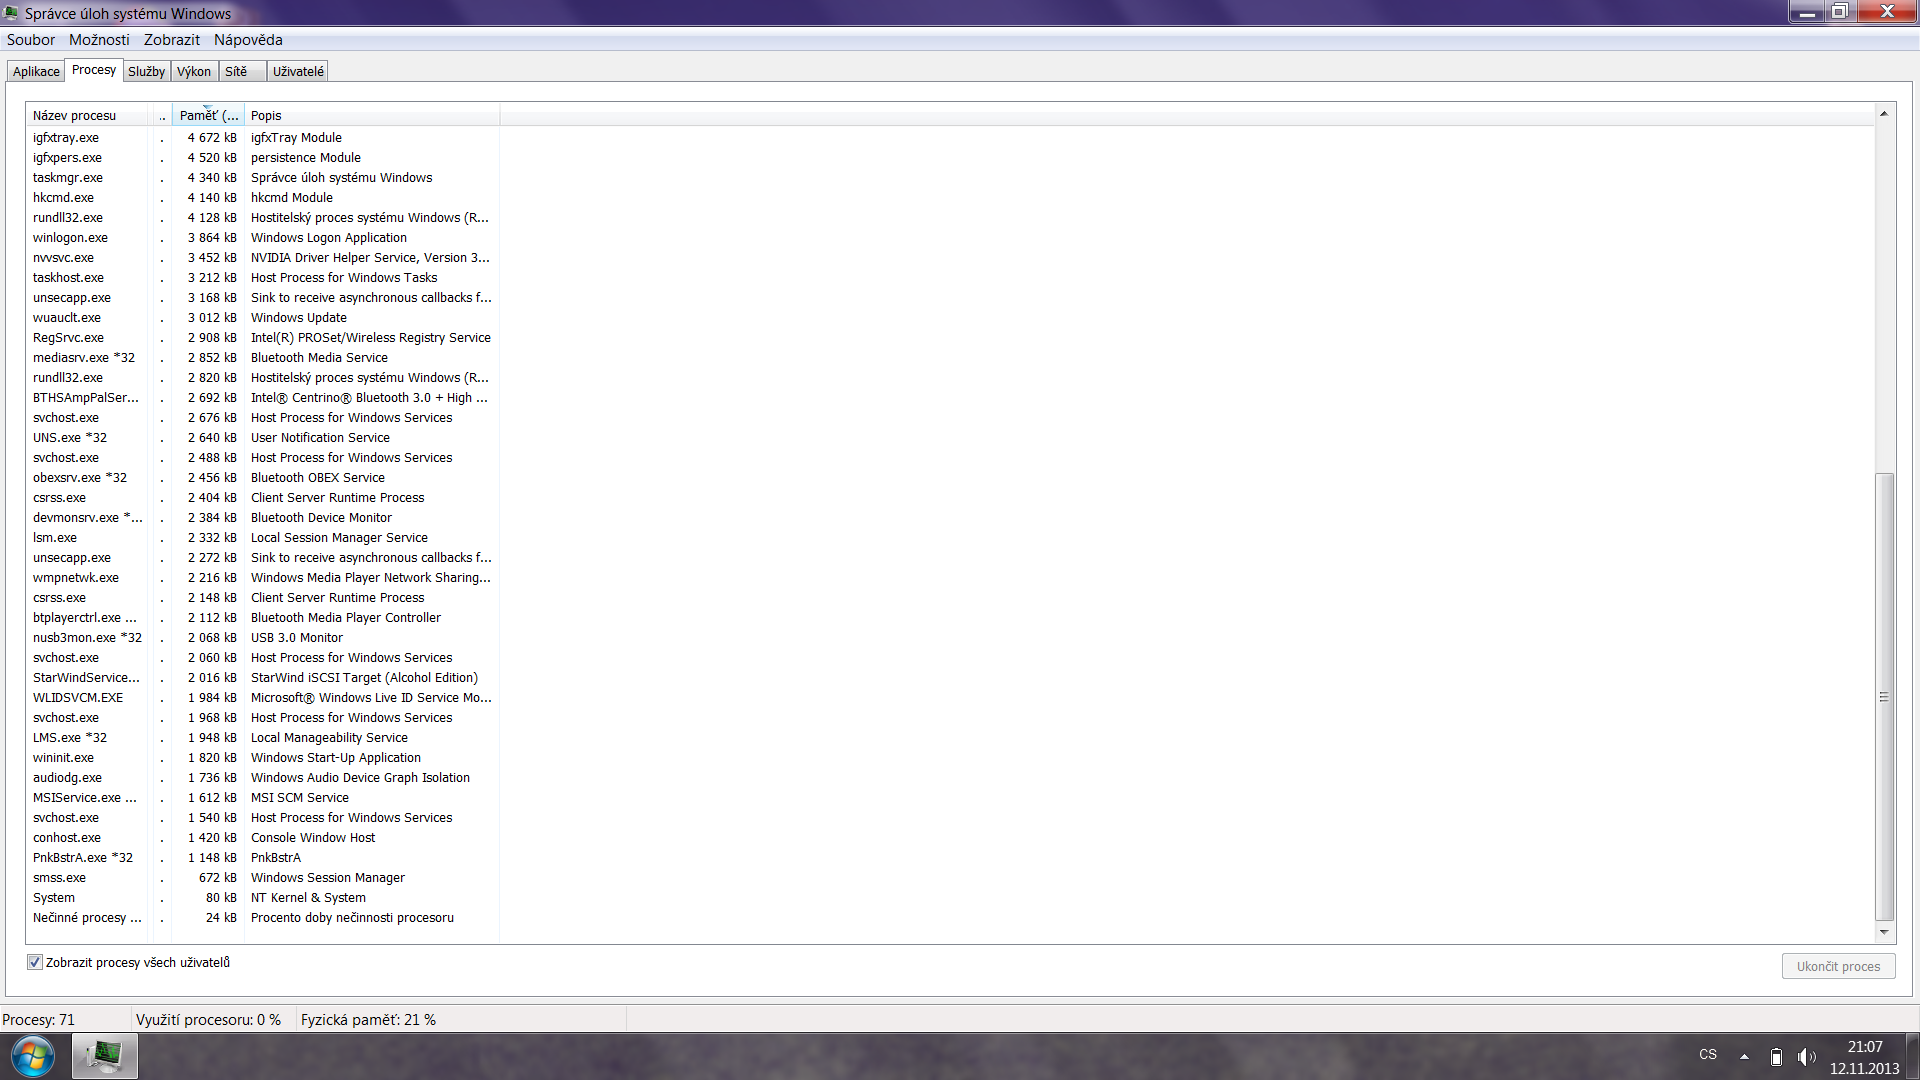Click the taskbar clock and date
The height and width of the screenshot is (1080, 1920).
pos(1864,1057)
